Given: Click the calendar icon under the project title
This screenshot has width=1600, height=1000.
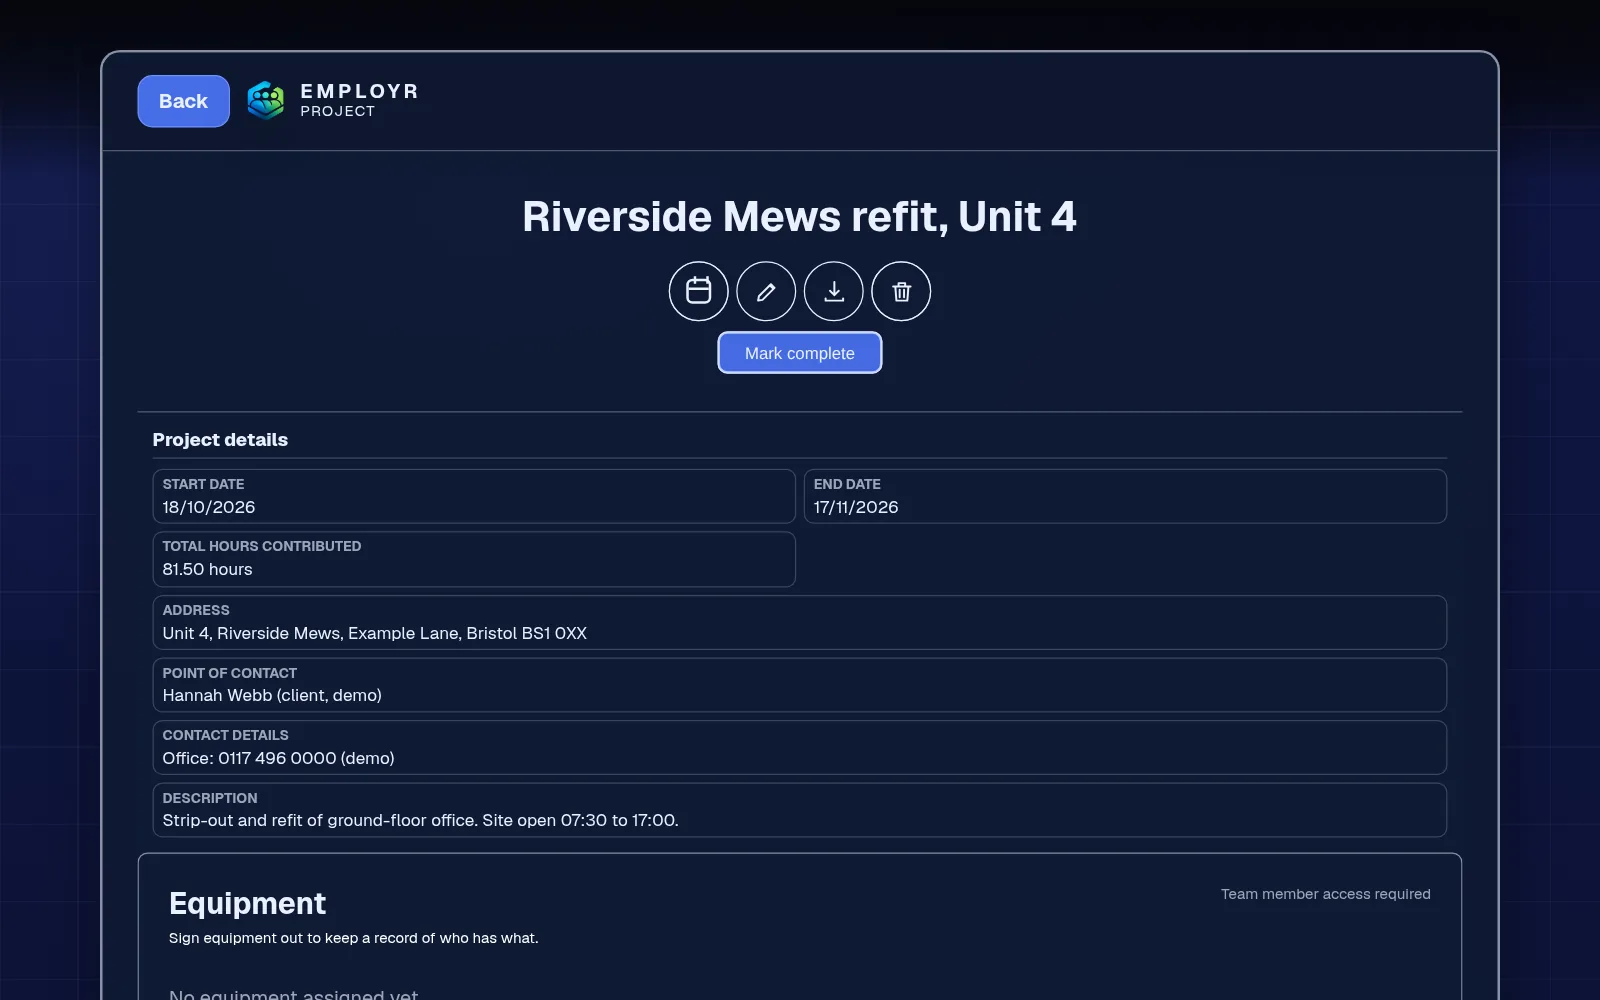Looking at the screenshot, I should (x=698, y=291).
